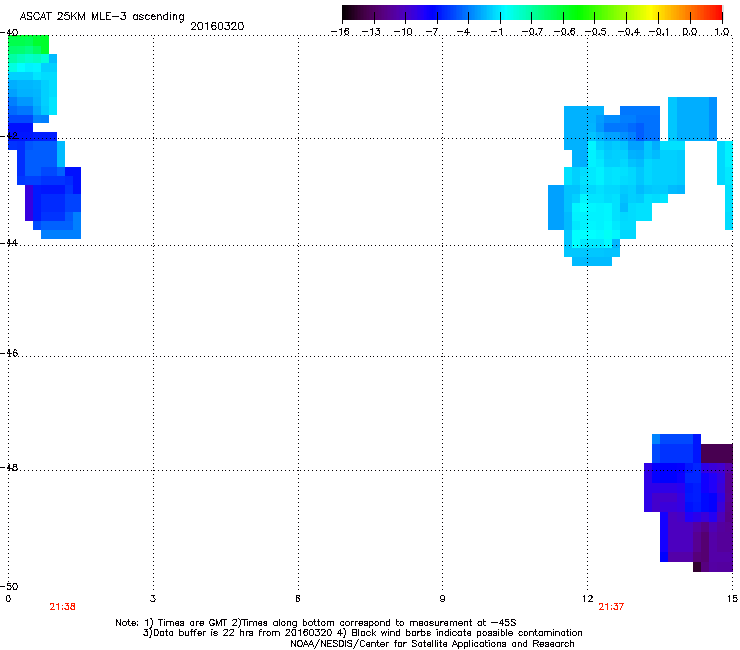Click the note line beginning "Note: 1) Times are GMT"
The height and width of the screenshot is (650, 740).
tap(316, 623)
